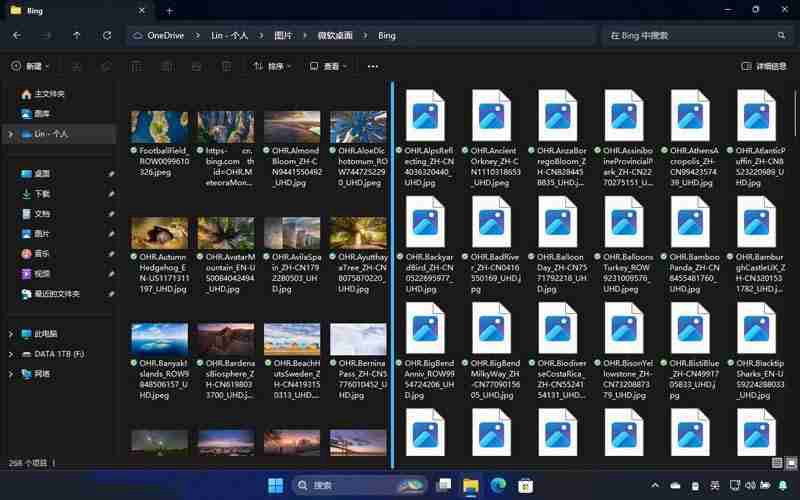This screenshot has width=800, height=500.
Task: Click the forward navigation arrow
Action: click(46, 36)
